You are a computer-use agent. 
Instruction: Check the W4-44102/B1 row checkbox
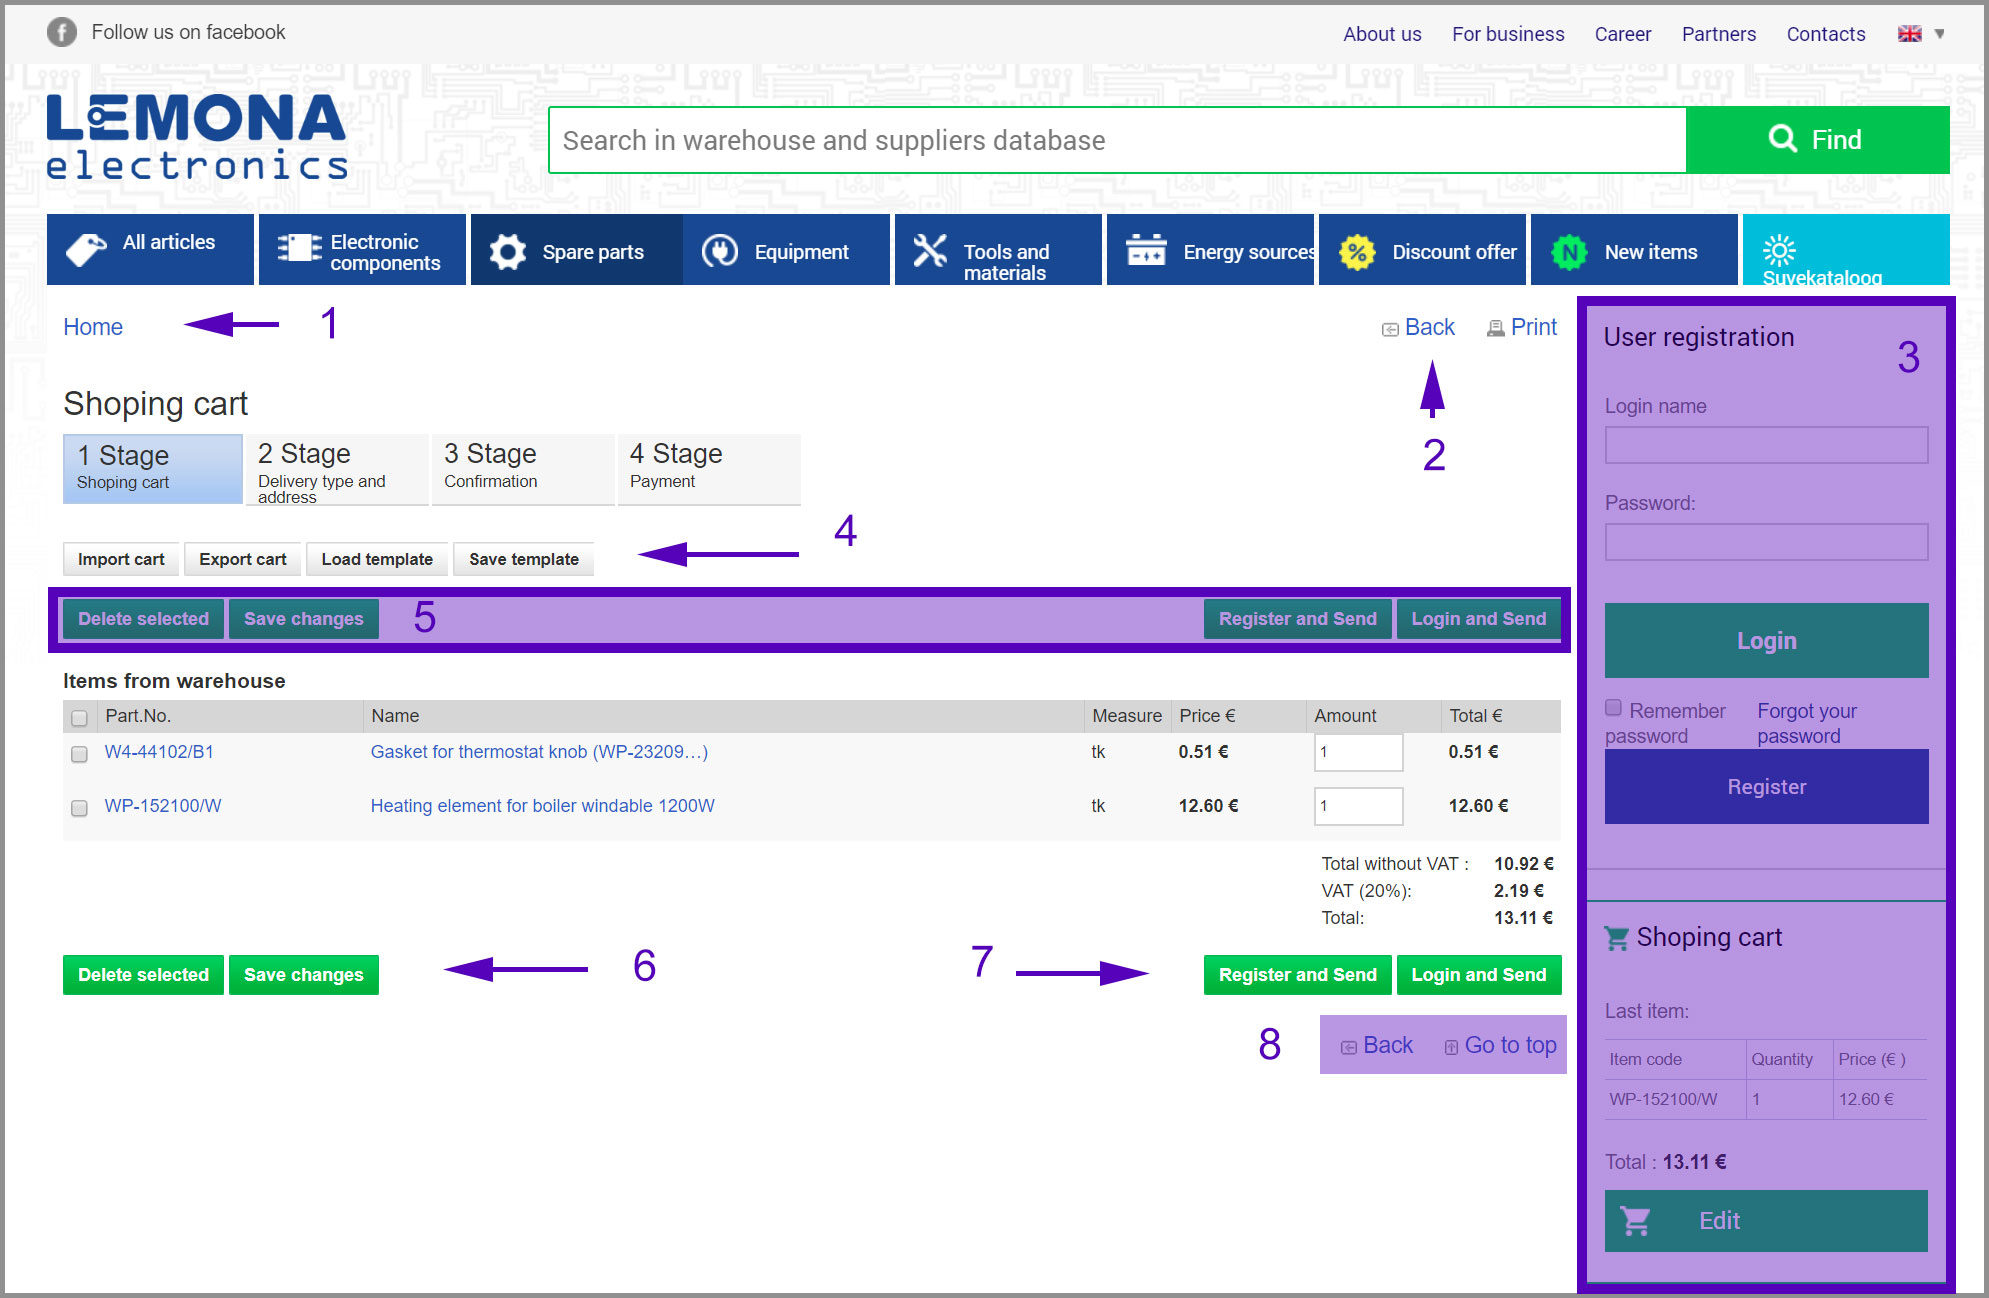pyautogui.click(x=80, y=754)
